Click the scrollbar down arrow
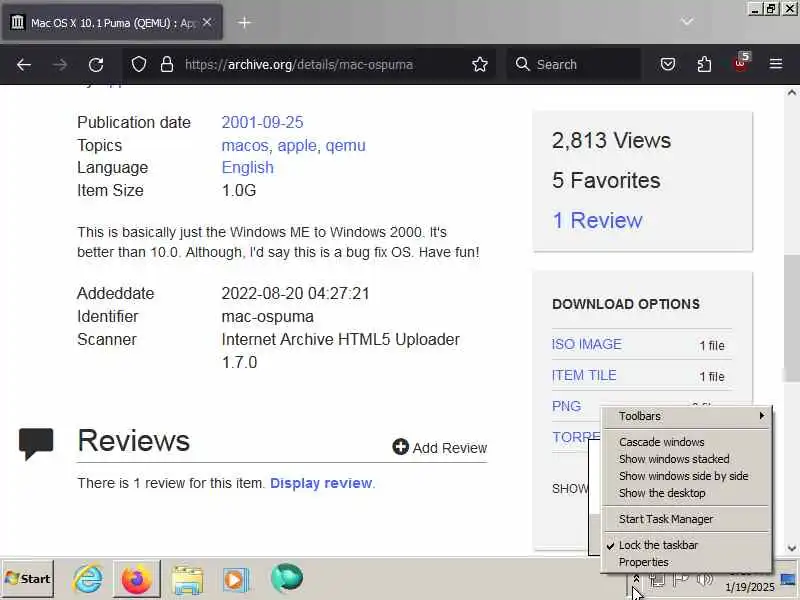 click(x=791, y=548)
